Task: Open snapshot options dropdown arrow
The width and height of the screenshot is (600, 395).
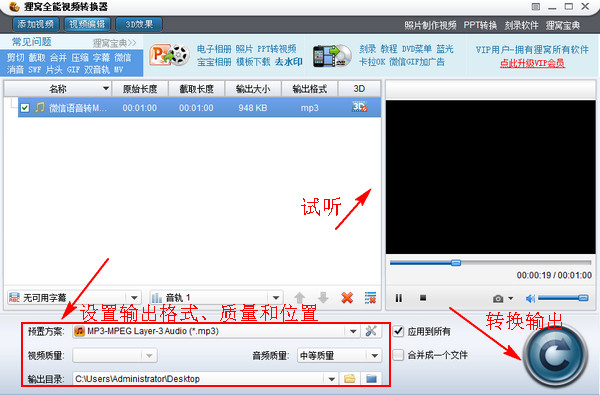Action: pos(510,298)
